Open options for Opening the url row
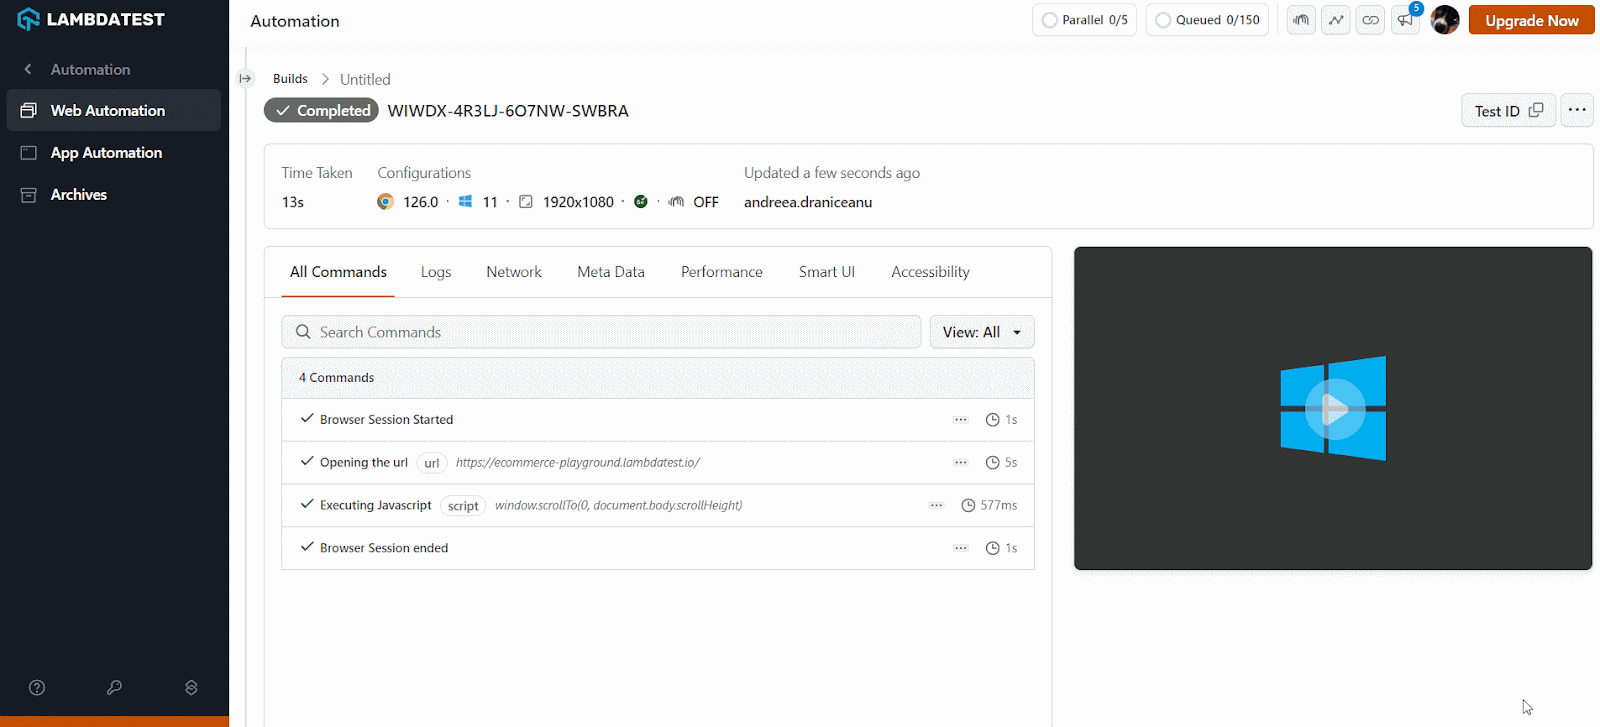Image resolution: width=1600 pixels, height=727 pixels. tap(961, 463)
